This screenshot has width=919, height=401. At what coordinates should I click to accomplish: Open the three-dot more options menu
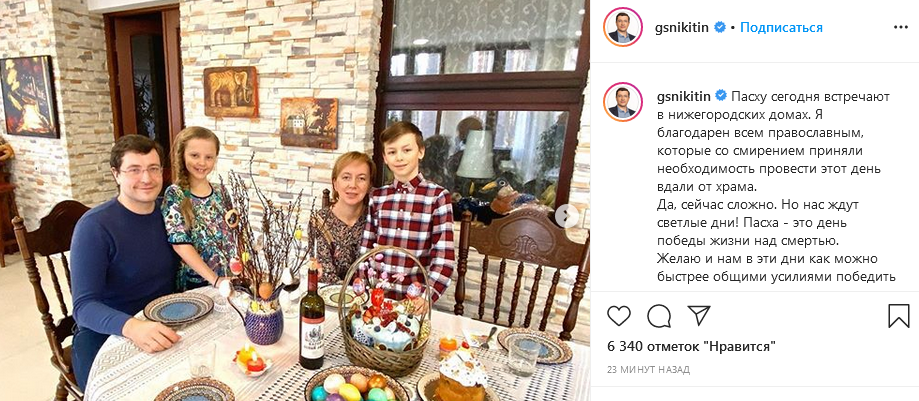901,28
